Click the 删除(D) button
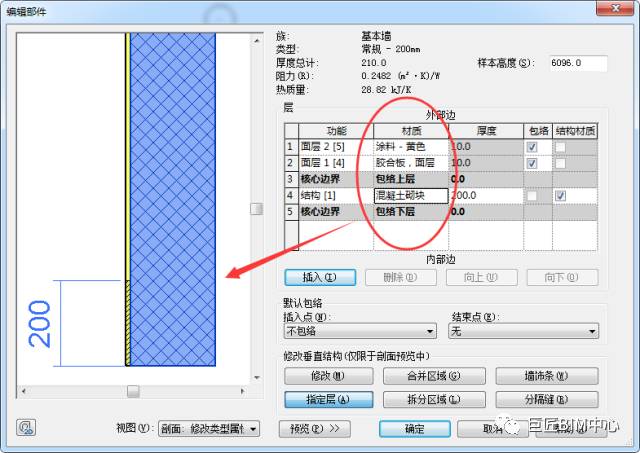 400,278
